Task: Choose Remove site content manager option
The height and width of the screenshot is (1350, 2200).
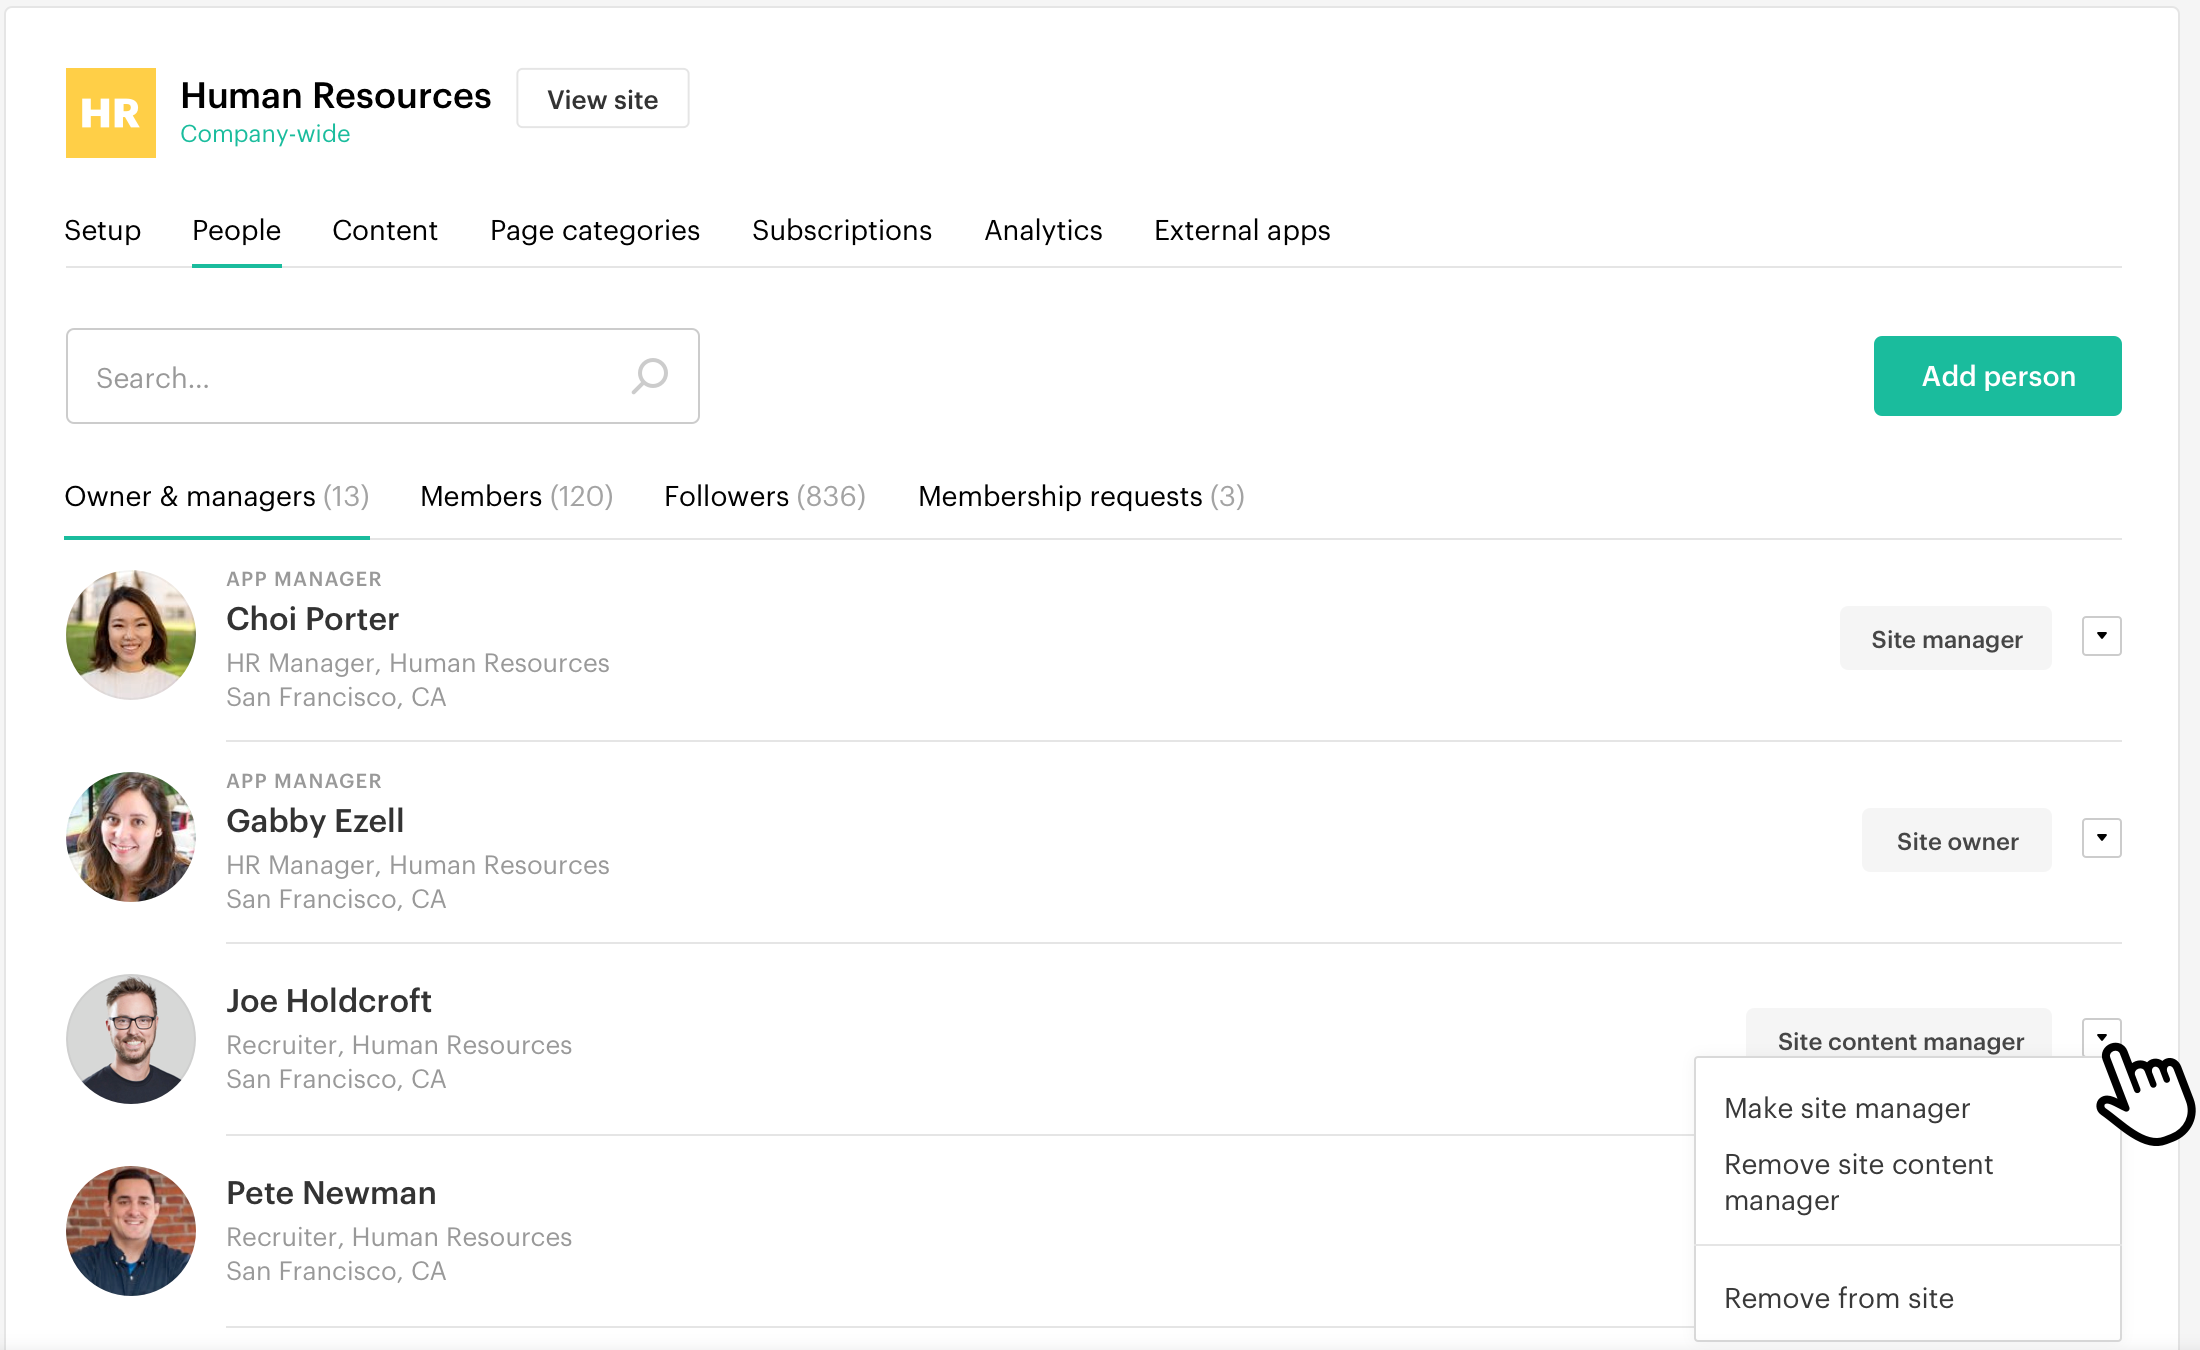Action: 1858,1182
